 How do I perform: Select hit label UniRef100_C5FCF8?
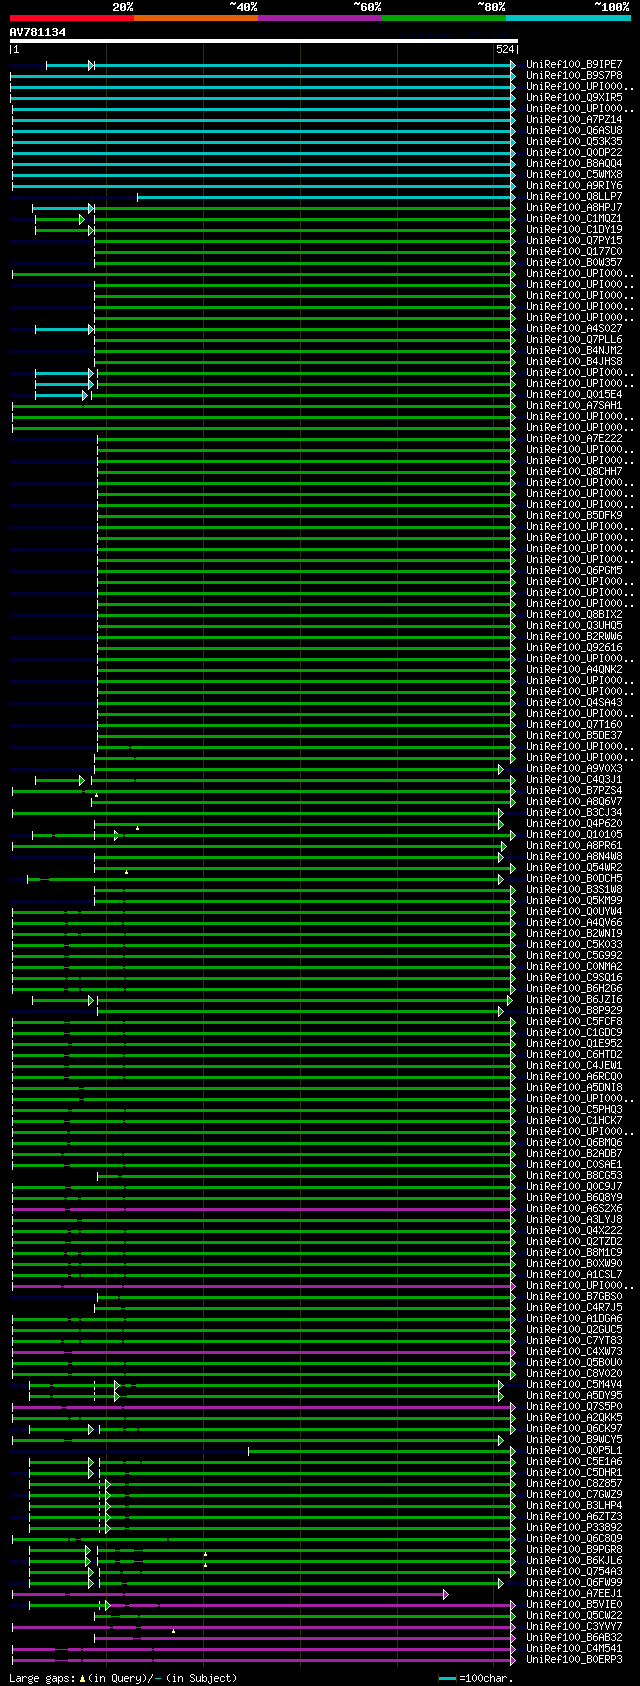[574, 1022]
